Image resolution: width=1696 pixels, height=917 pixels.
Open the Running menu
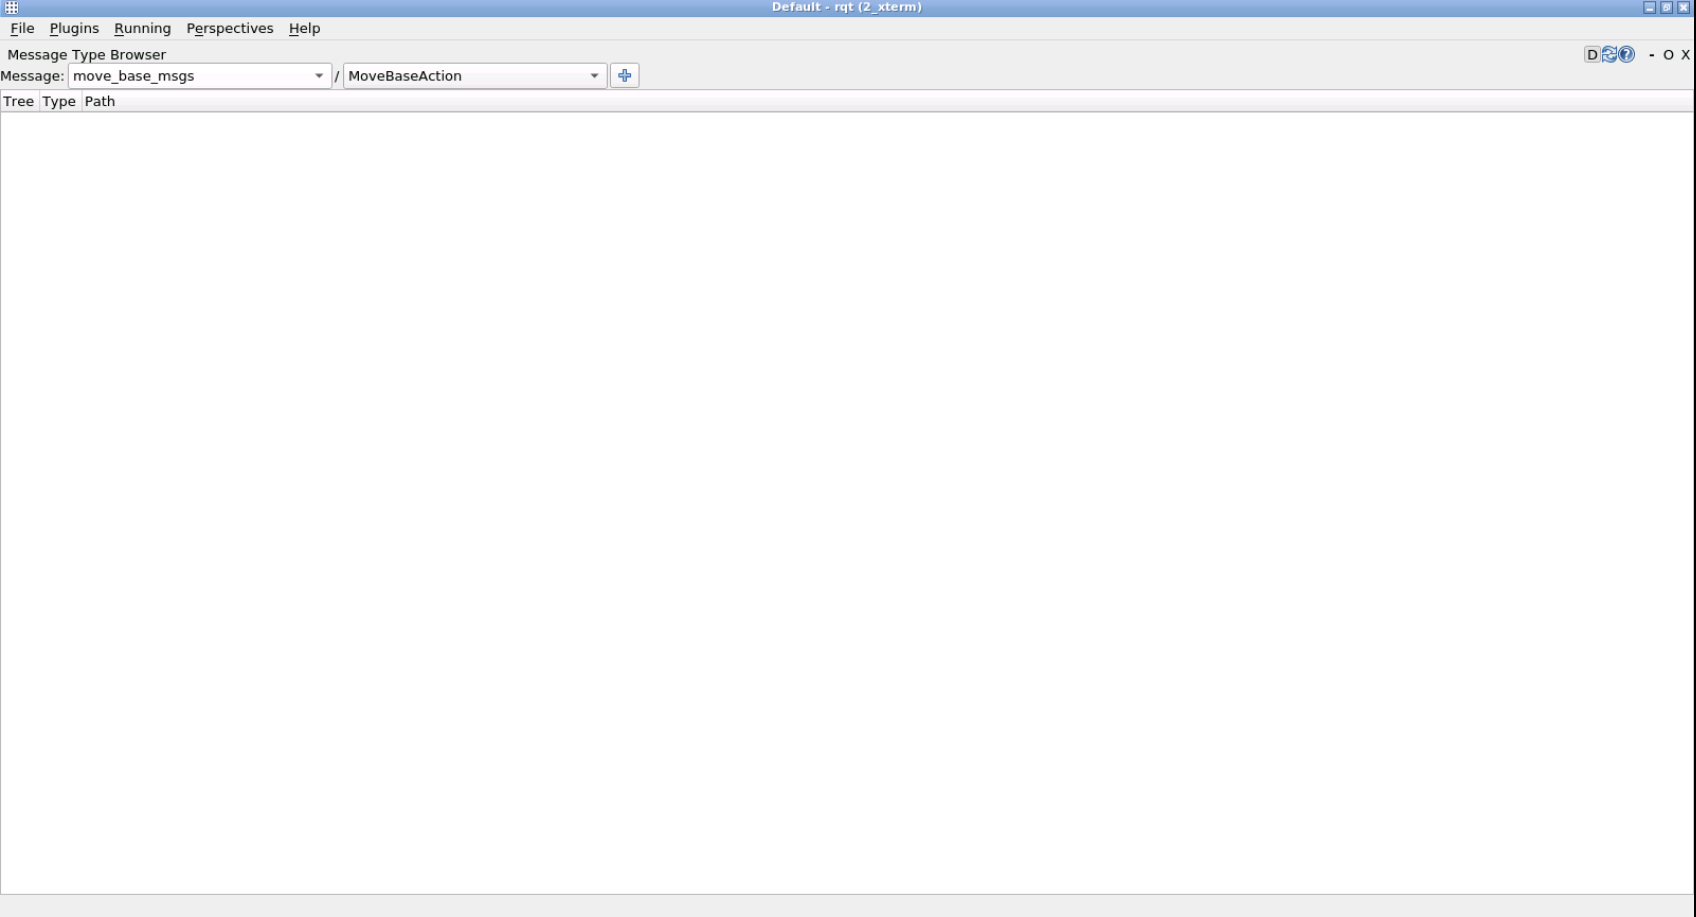(x=142, y=28)
